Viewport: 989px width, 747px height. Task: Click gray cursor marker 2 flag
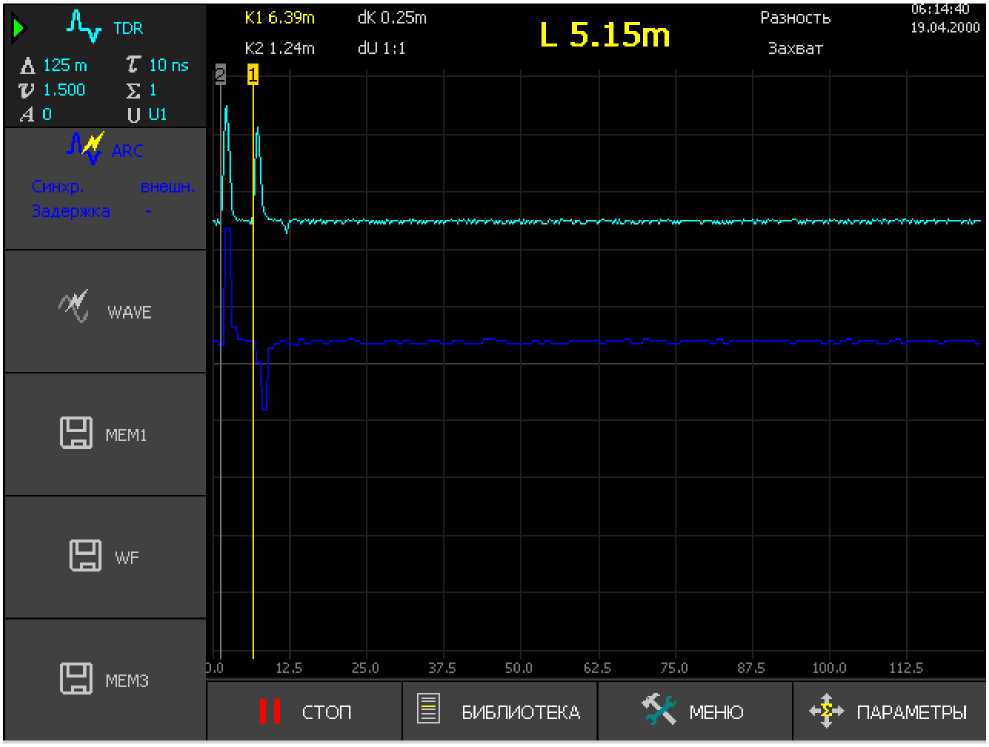point(219,74)
